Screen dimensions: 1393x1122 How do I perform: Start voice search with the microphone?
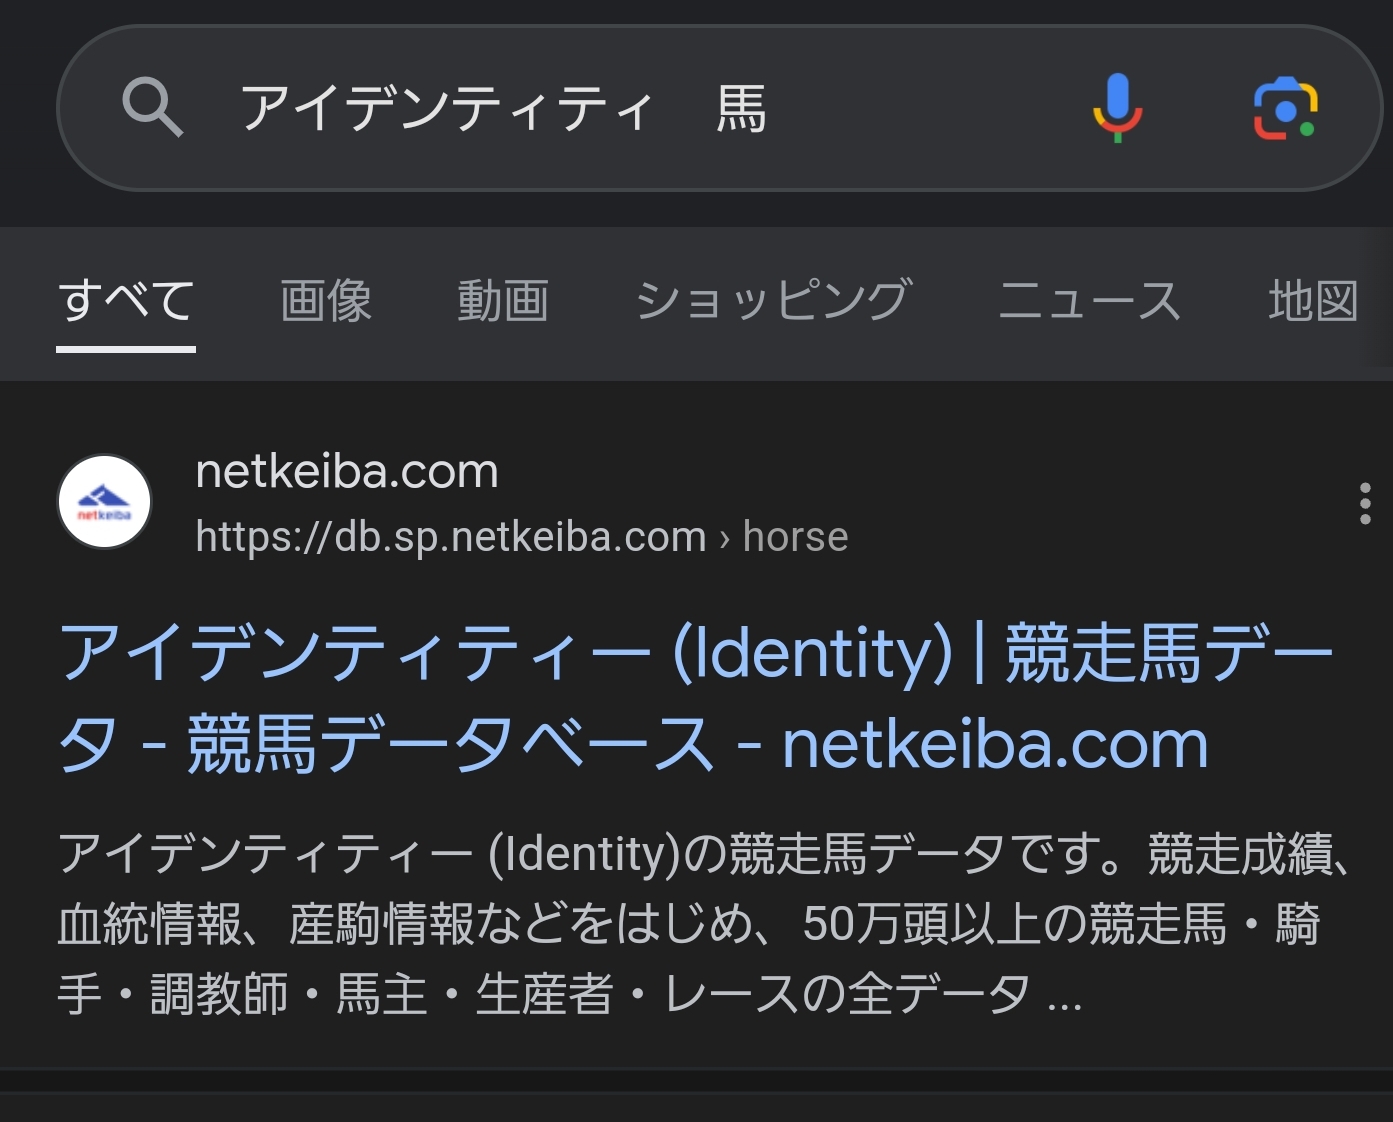(1117, 108)
